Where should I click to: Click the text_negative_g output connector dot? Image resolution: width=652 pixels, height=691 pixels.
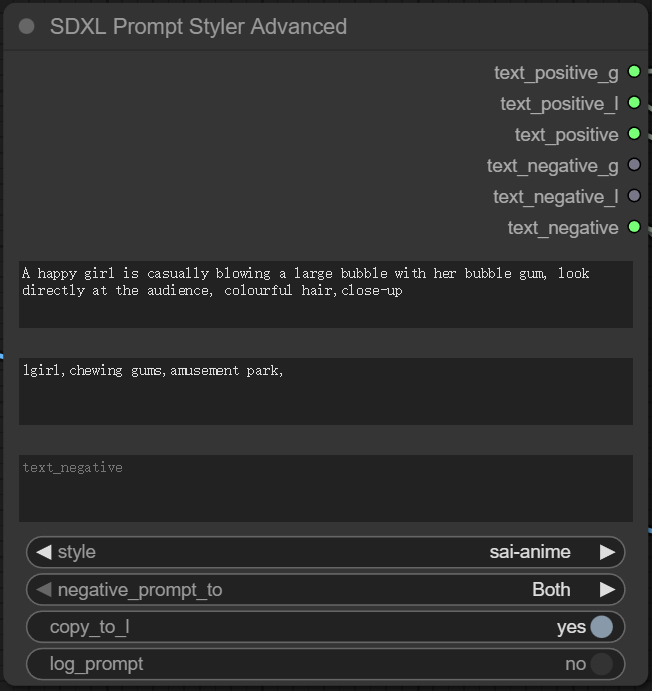tap(634, 165)
